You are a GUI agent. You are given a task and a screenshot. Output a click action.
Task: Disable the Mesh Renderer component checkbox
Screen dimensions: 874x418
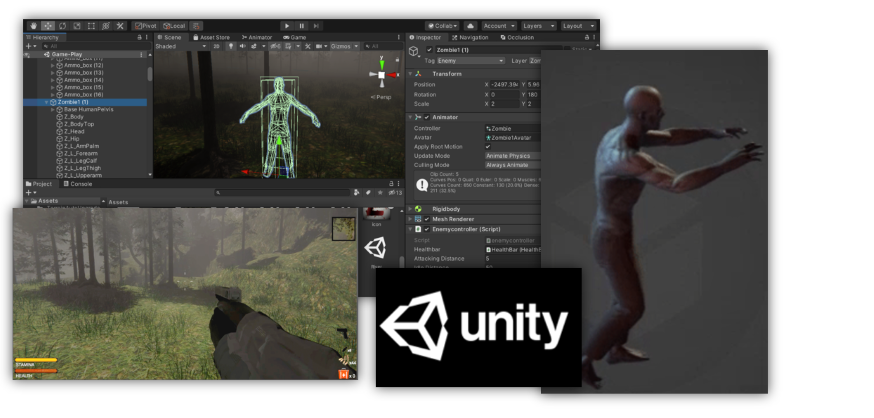click(x=427, y=219)
